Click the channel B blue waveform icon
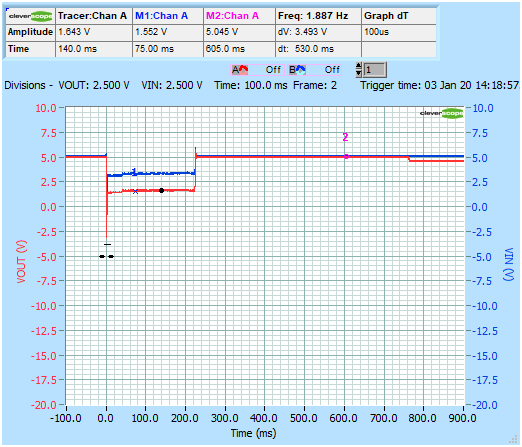Viewport: 522px width, 447px height. [x=297, y=70]
